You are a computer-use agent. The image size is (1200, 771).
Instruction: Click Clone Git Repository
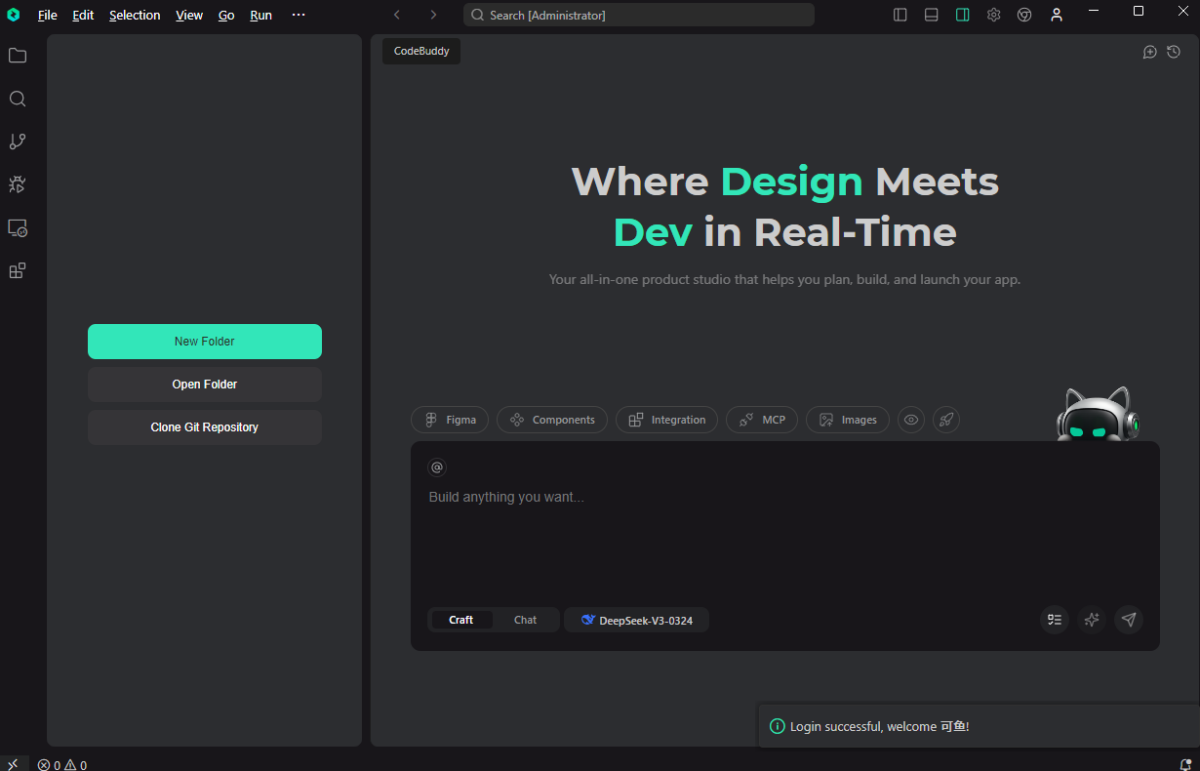tap(205, 427)
